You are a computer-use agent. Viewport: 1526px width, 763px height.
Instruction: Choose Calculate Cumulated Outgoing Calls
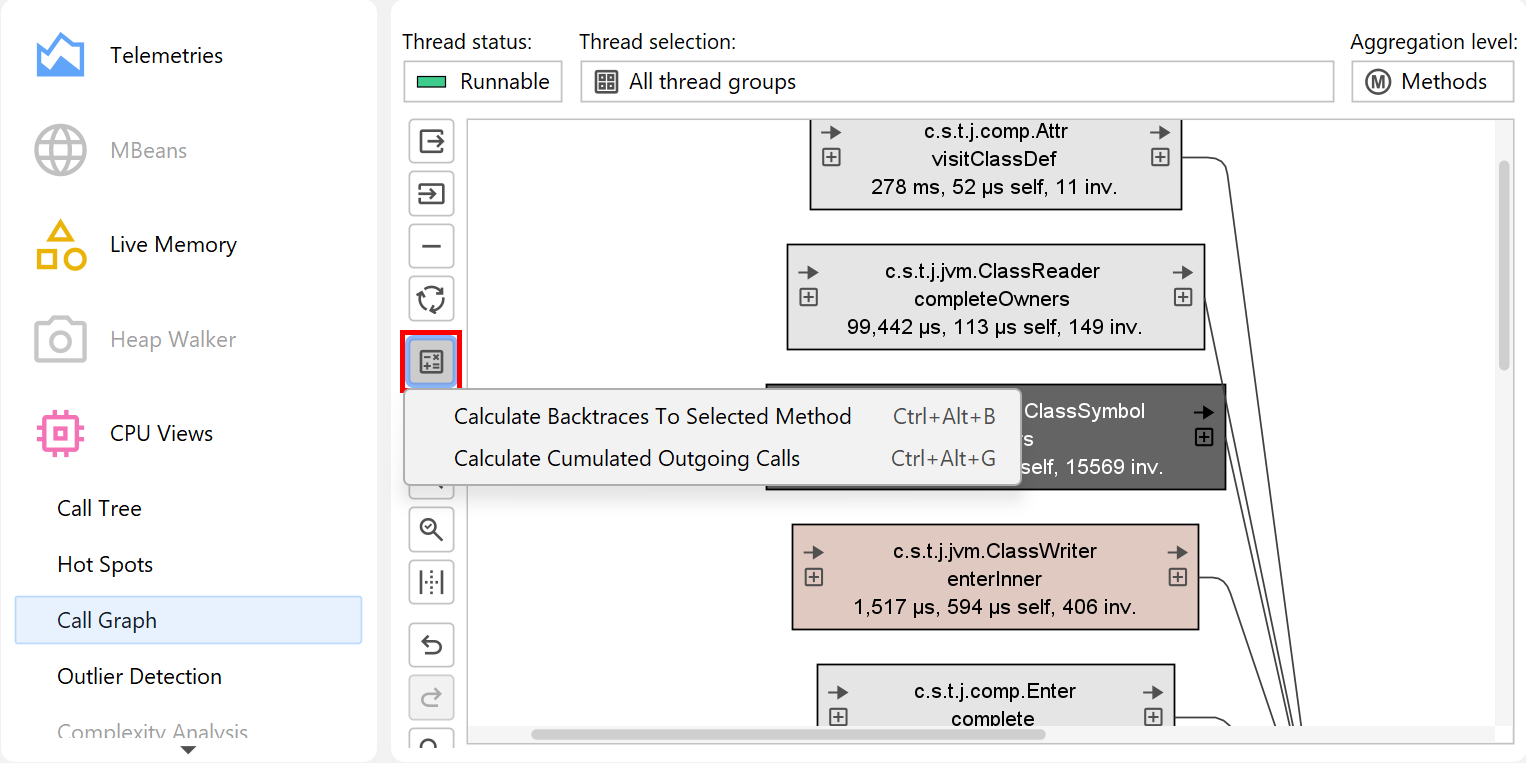point(626,459)
